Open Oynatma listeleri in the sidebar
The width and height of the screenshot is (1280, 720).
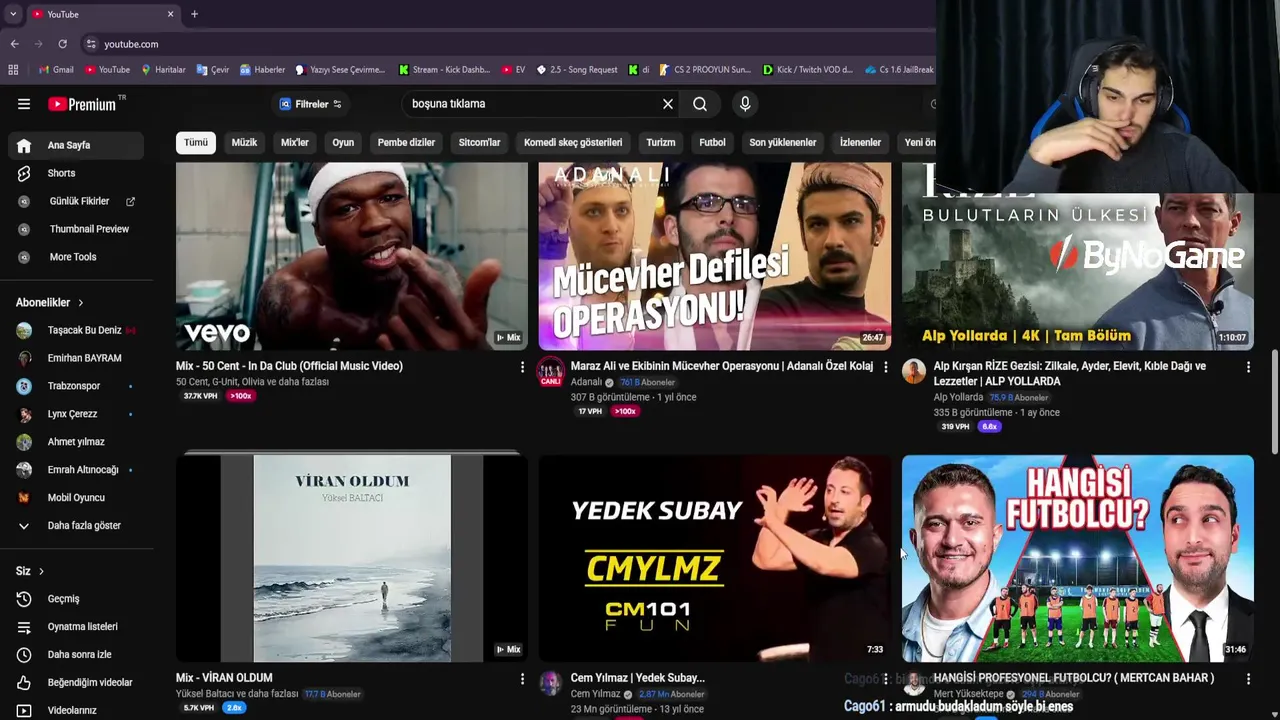[76, 627]
